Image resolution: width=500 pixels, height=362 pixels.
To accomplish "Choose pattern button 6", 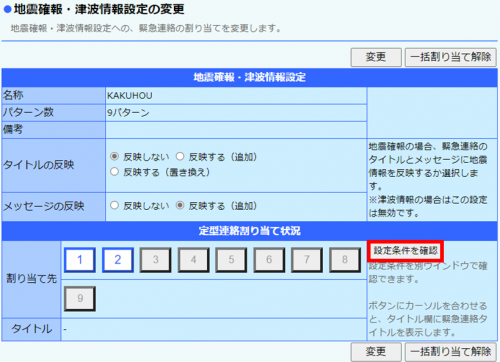I will tap(269, 260).
